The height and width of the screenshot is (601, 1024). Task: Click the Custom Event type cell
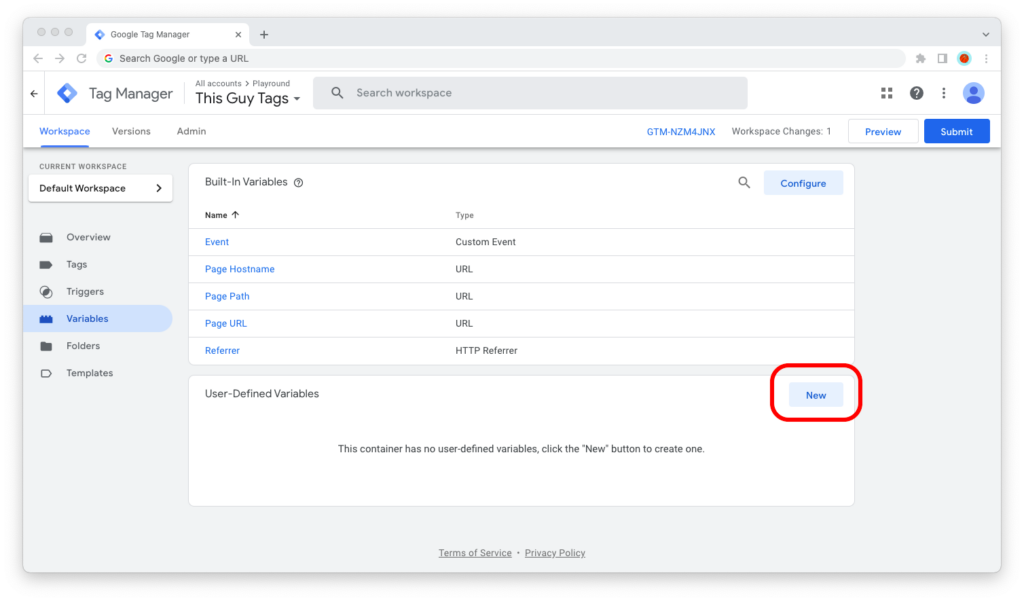click(x=485, y=242)
